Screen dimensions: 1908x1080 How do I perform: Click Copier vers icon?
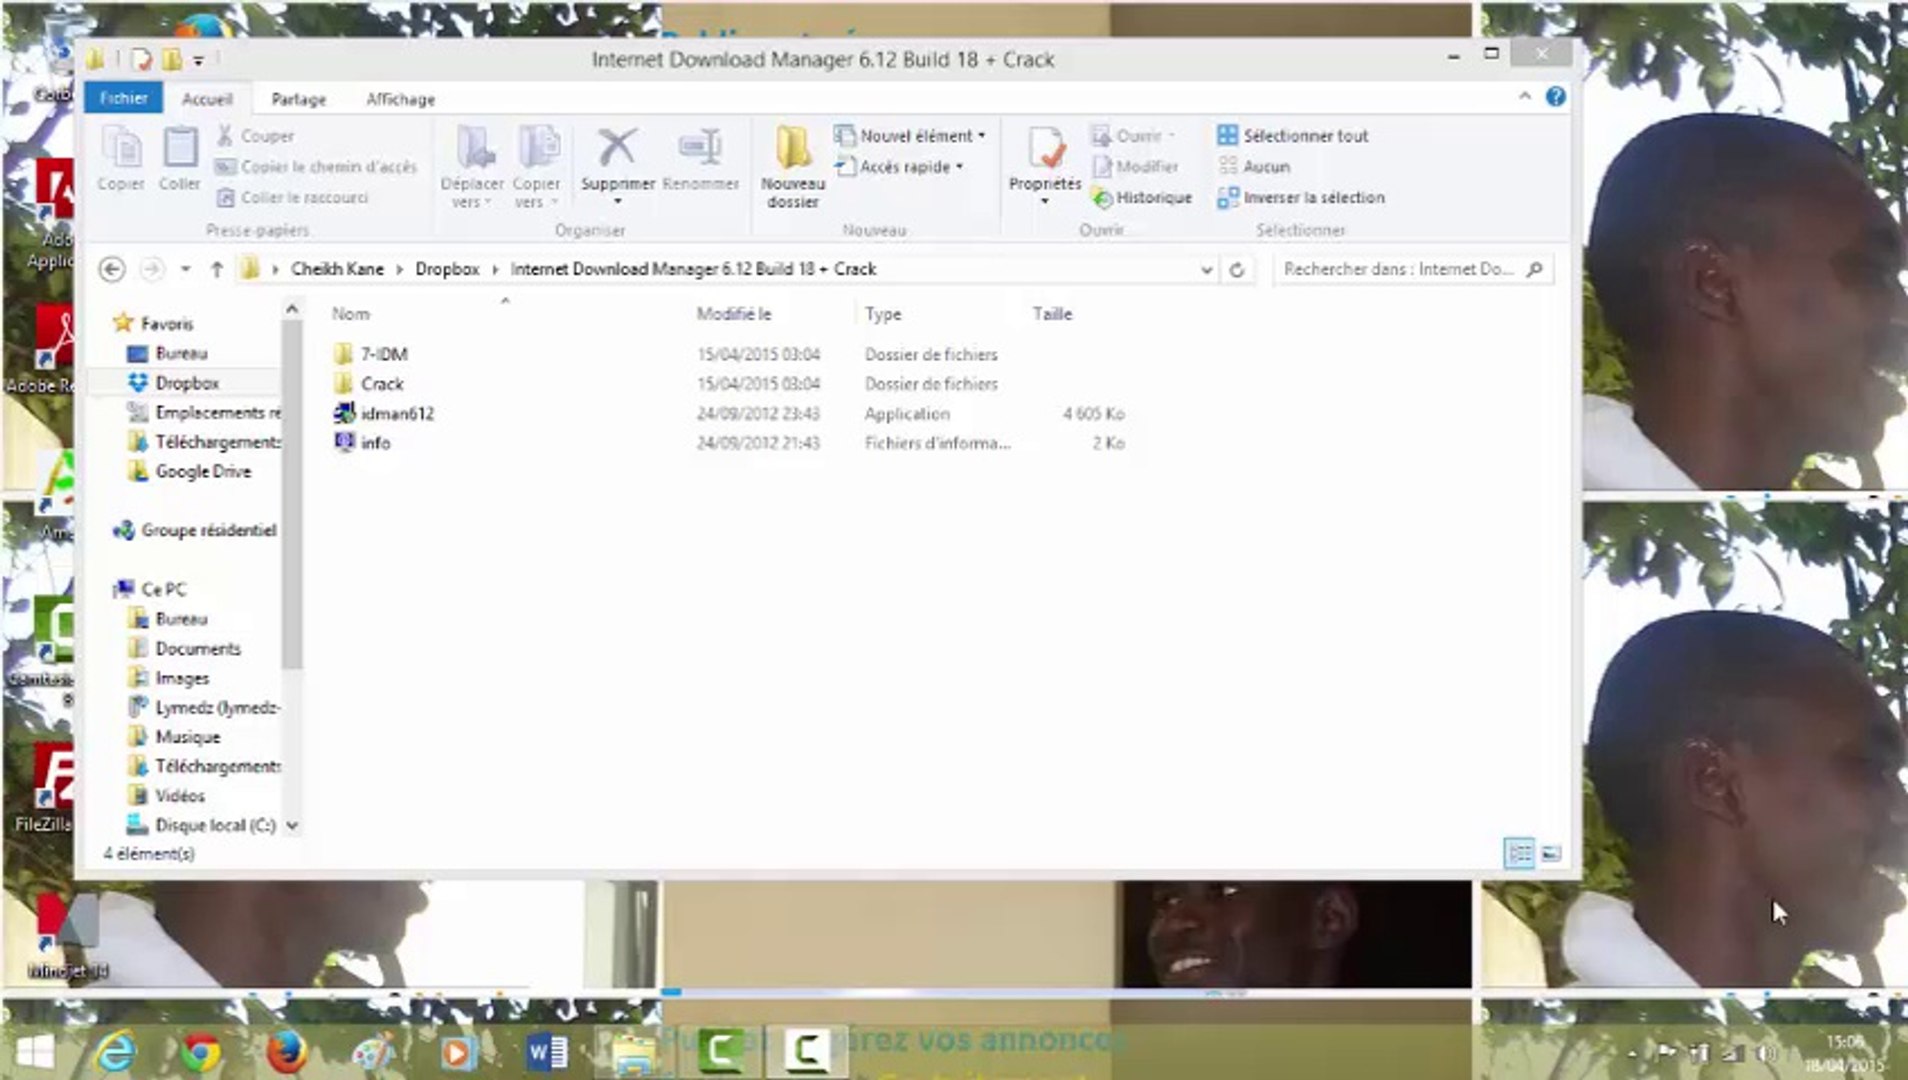(537, 149)
